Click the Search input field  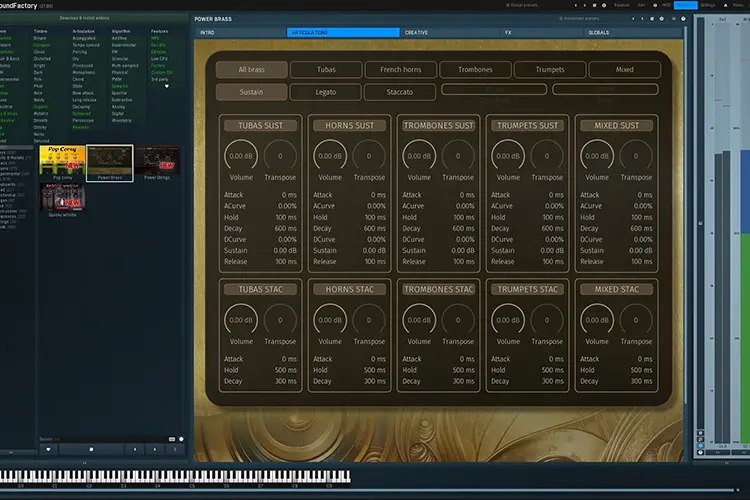110,439
